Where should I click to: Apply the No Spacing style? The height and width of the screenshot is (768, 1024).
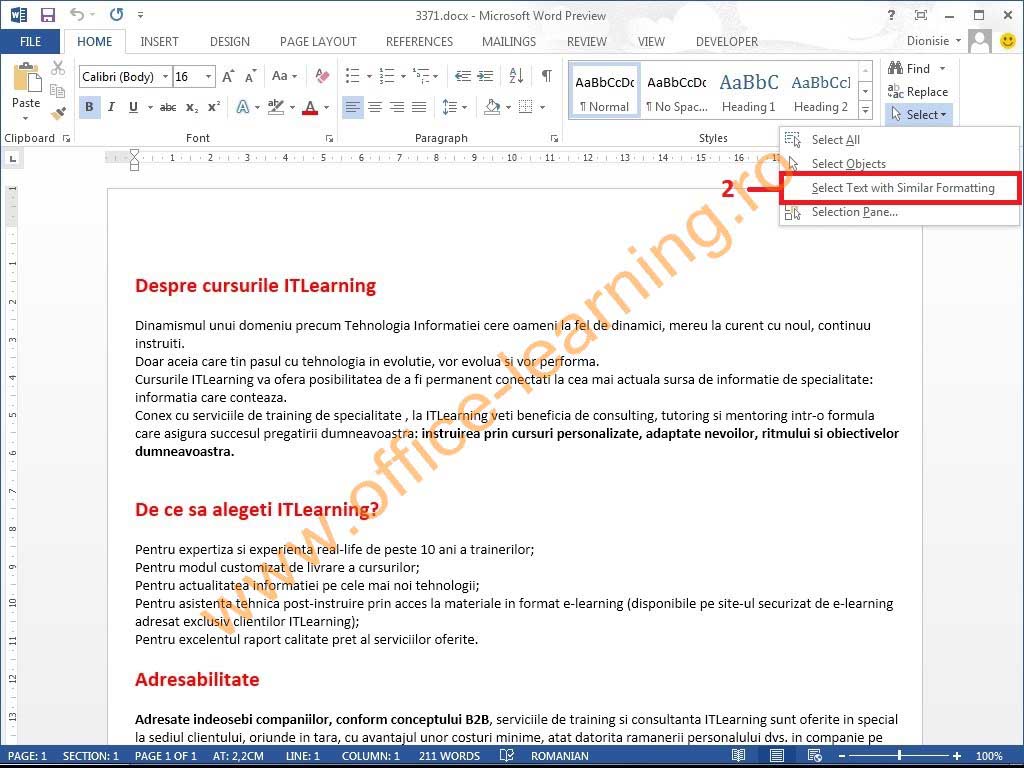[x=677, y=92]
